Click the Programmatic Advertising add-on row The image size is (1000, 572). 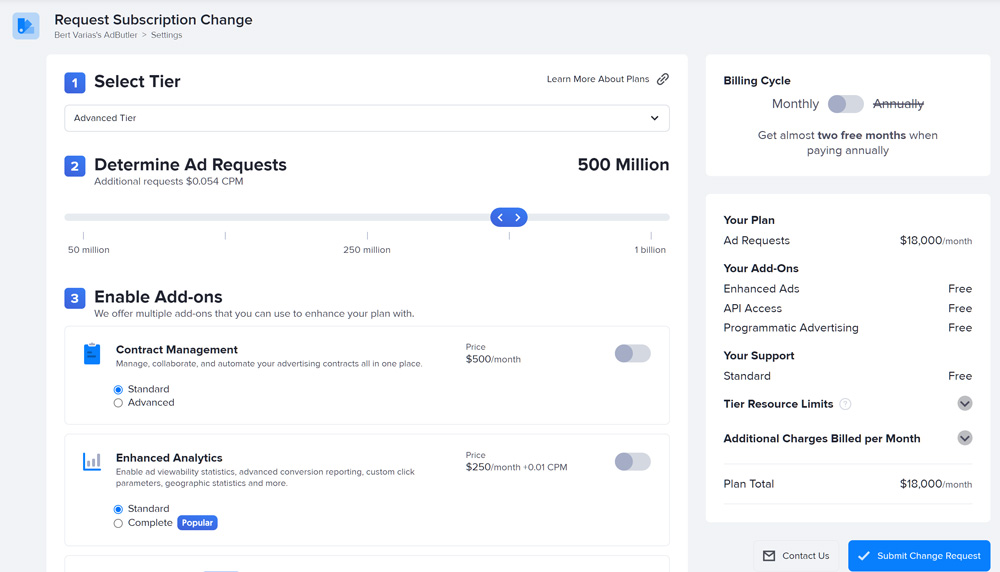(x=848, y=328)
